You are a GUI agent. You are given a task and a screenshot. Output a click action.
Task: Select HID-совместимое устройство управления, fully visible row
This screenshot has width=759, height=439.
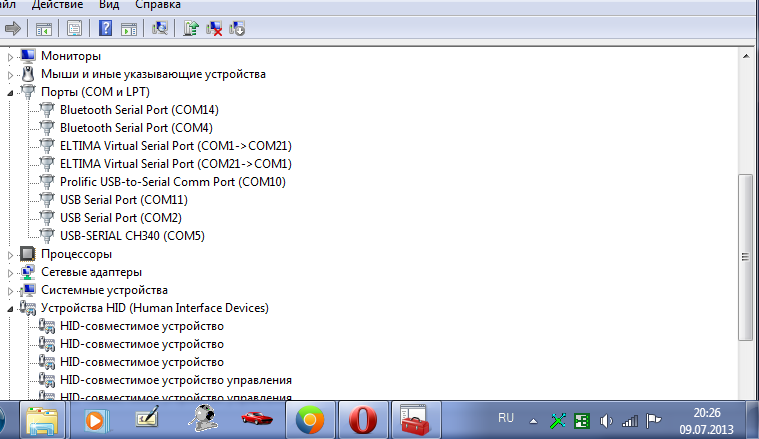tap(176, 380)
